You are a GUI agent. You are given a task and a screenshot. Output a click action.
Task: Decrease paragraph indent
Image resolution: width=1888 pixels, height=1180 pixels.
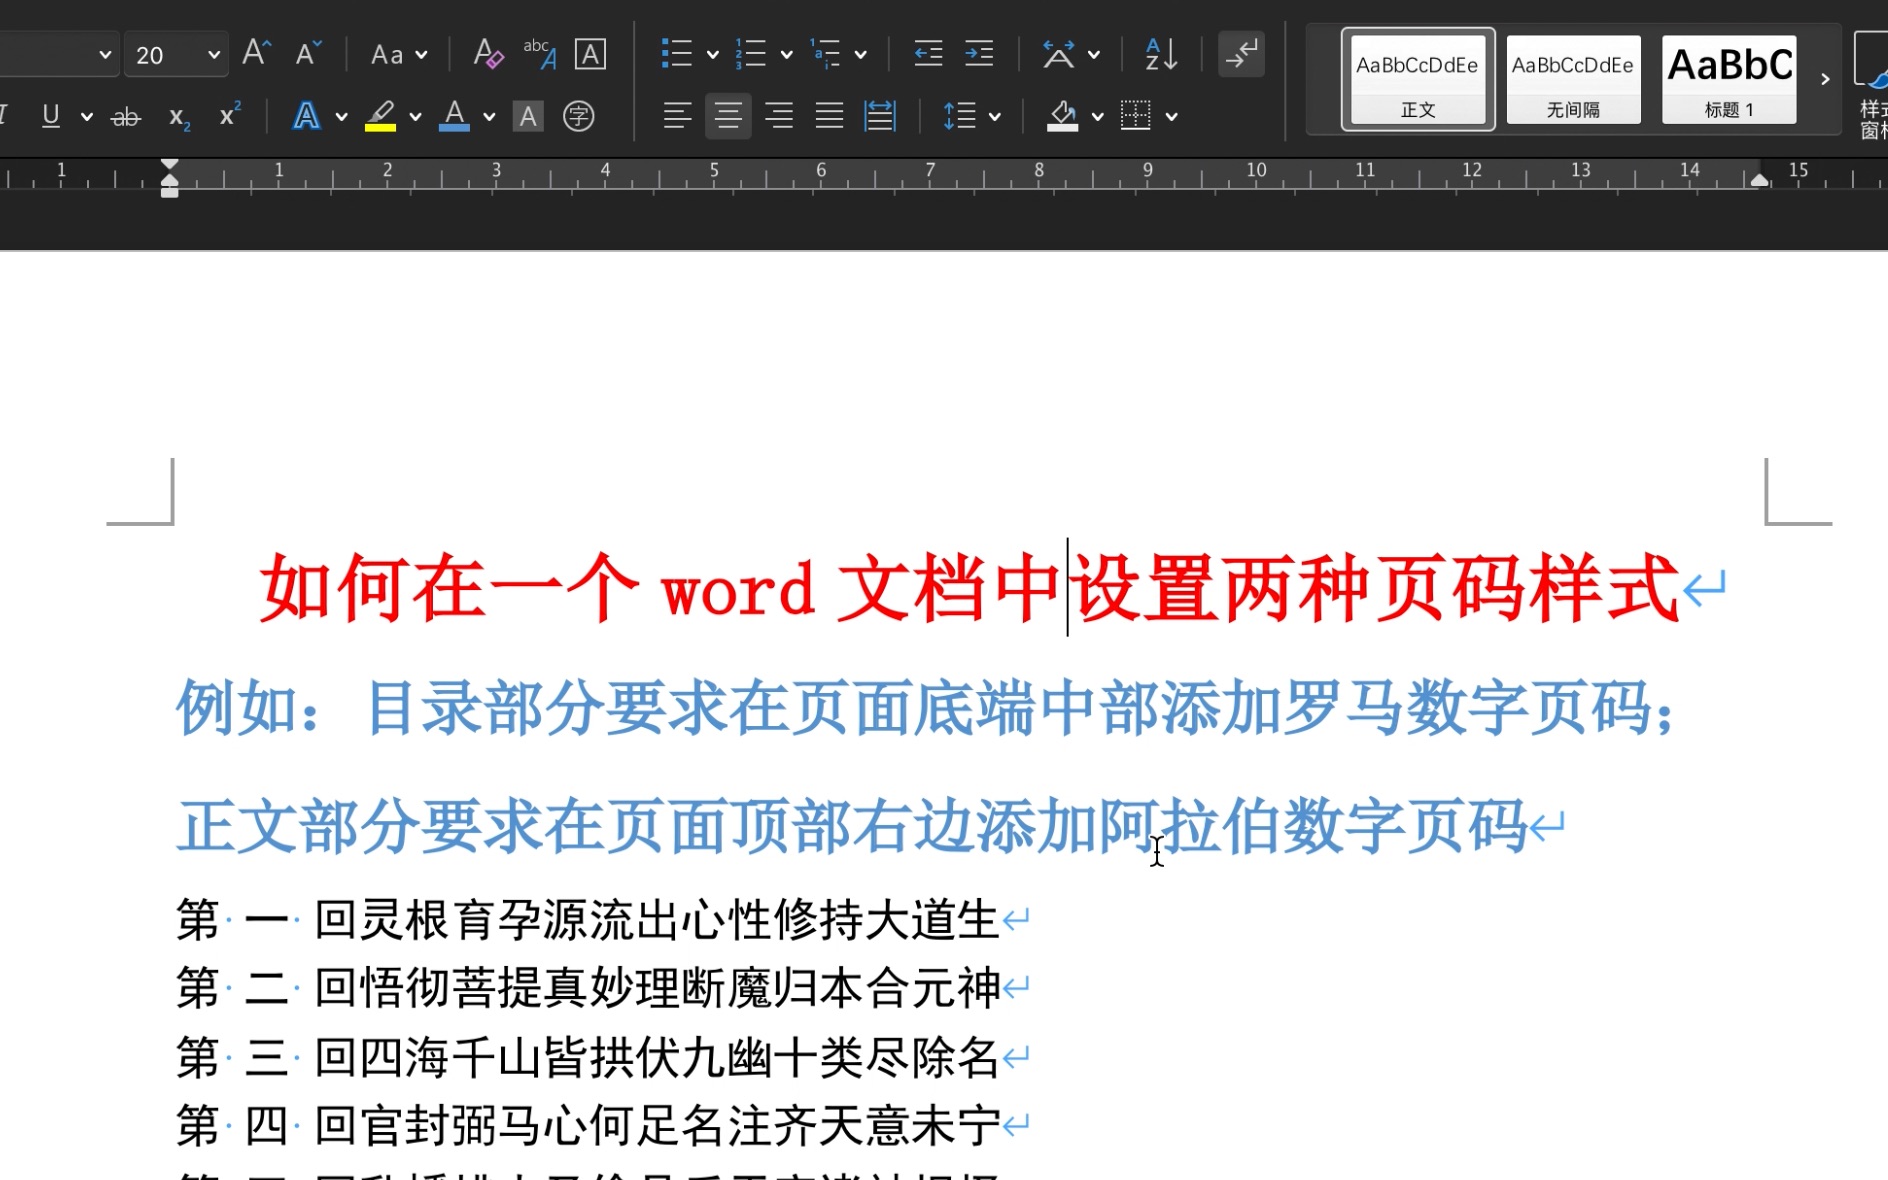click(x=928, y=54)
